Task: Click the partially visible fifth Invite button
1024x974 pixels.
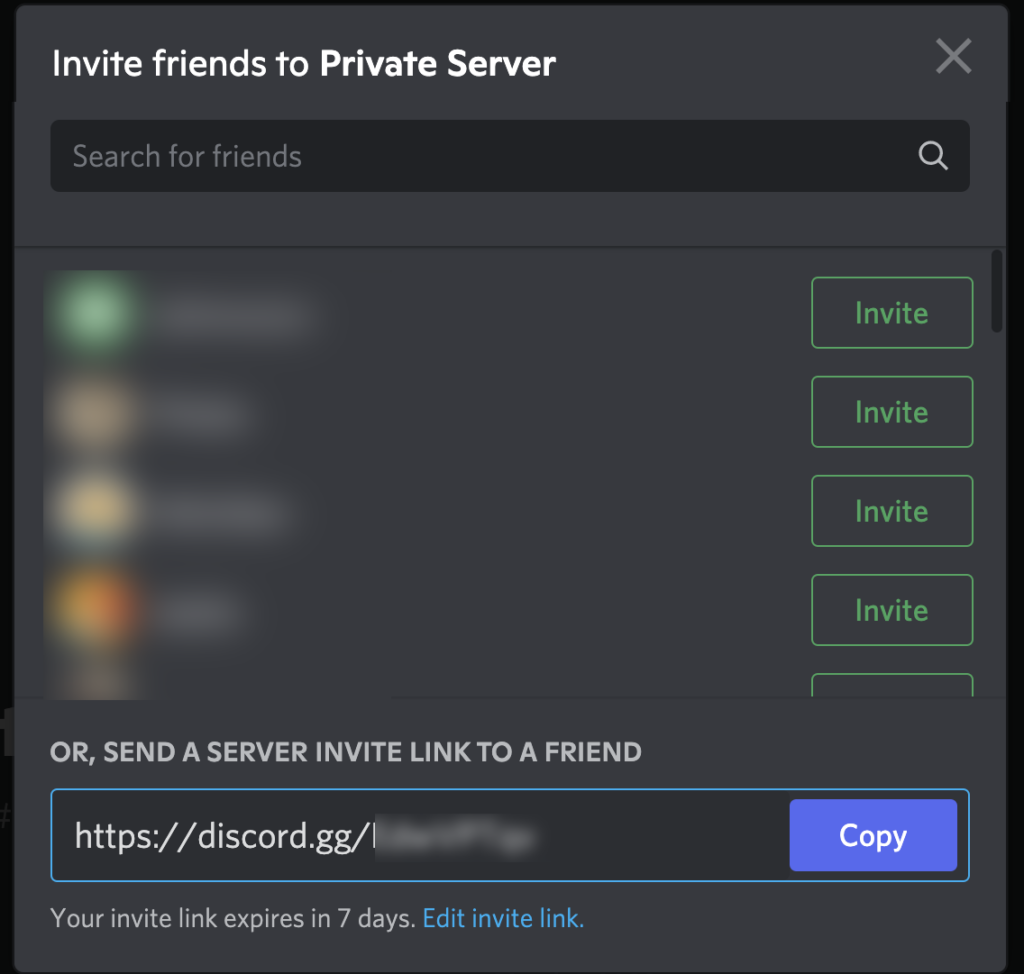Action: [x=891, y=685]
